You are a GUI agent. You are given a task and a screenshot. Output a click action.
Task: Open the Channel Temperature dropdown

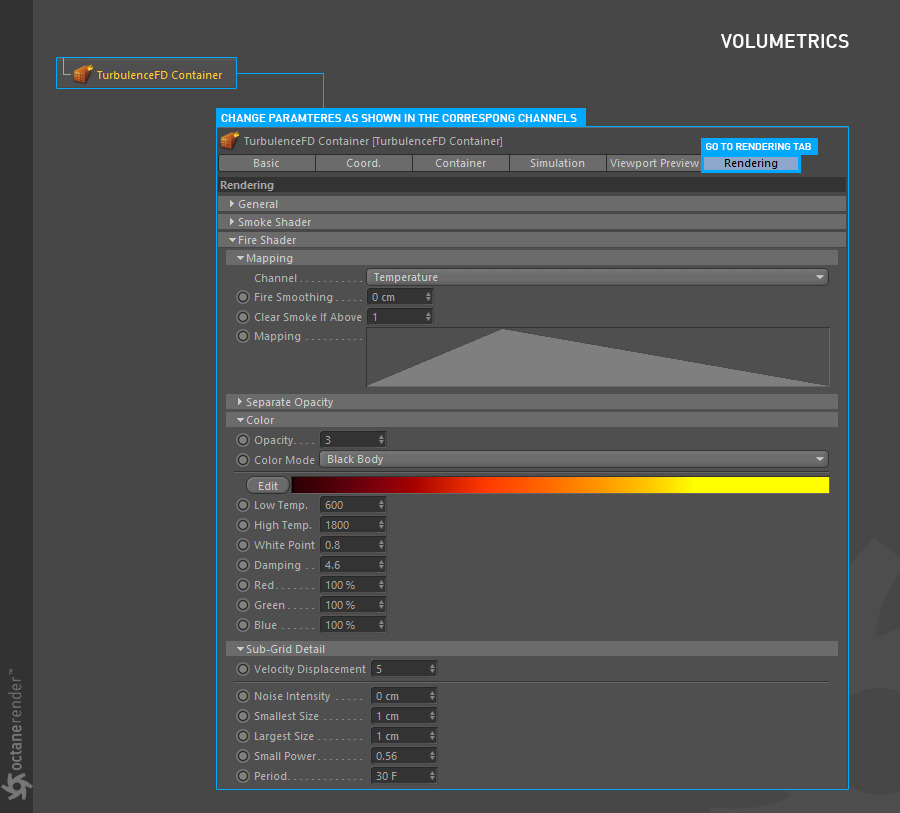coord(597,277)
